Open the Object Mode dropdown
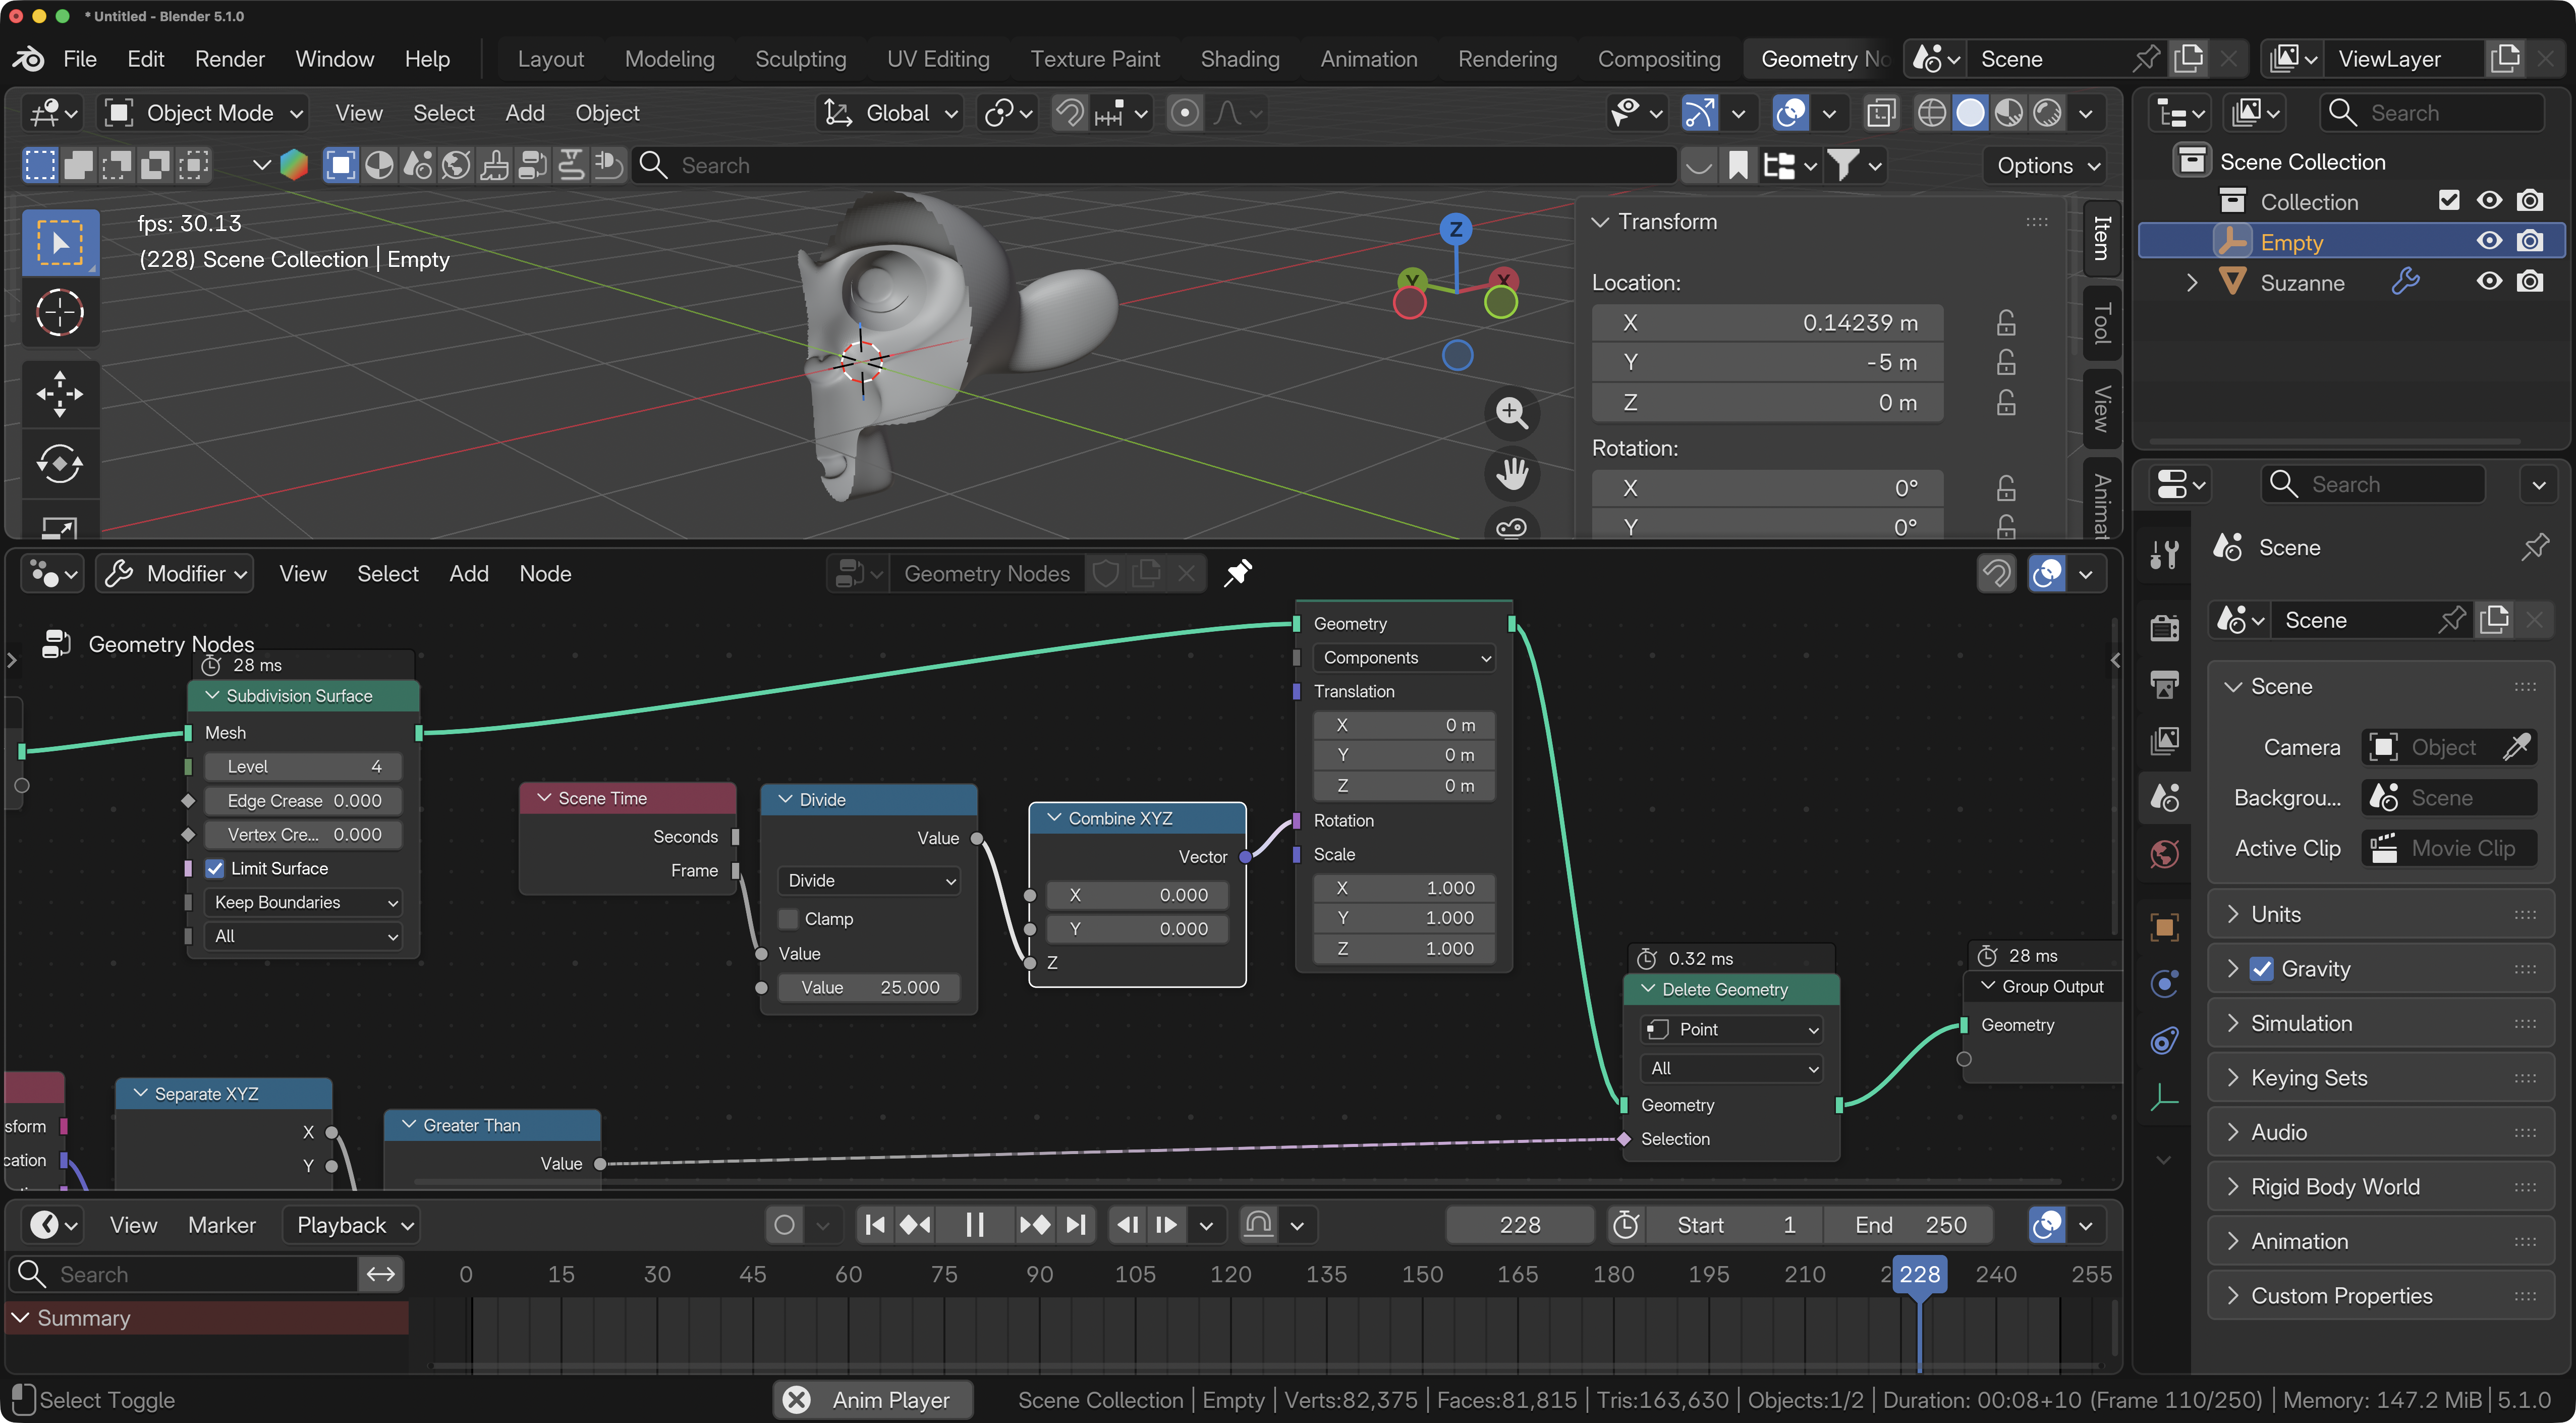The height and width of the screenshot is (1423, 2576). pyautogui.click(x=204, y=113)
